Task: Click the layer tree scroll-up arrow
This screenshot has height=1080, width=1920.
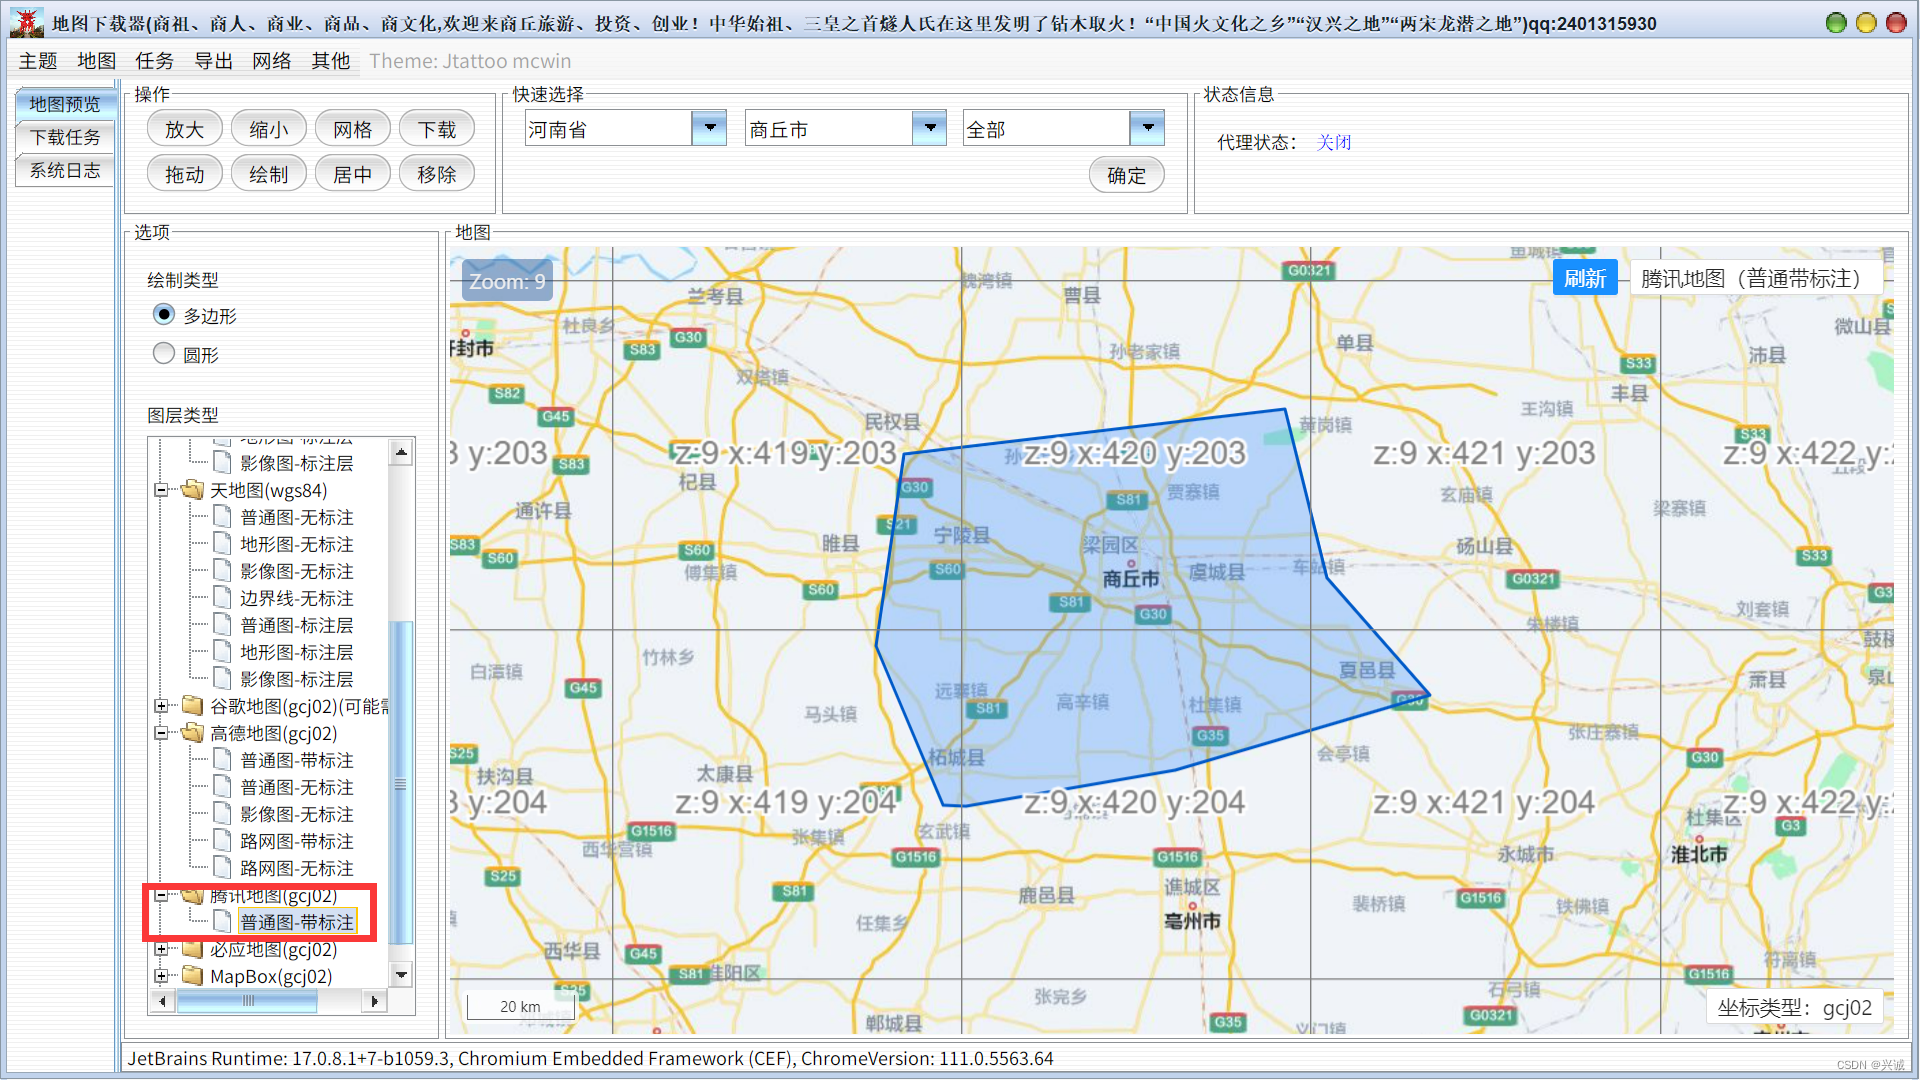Action: [x=401, y=452]
